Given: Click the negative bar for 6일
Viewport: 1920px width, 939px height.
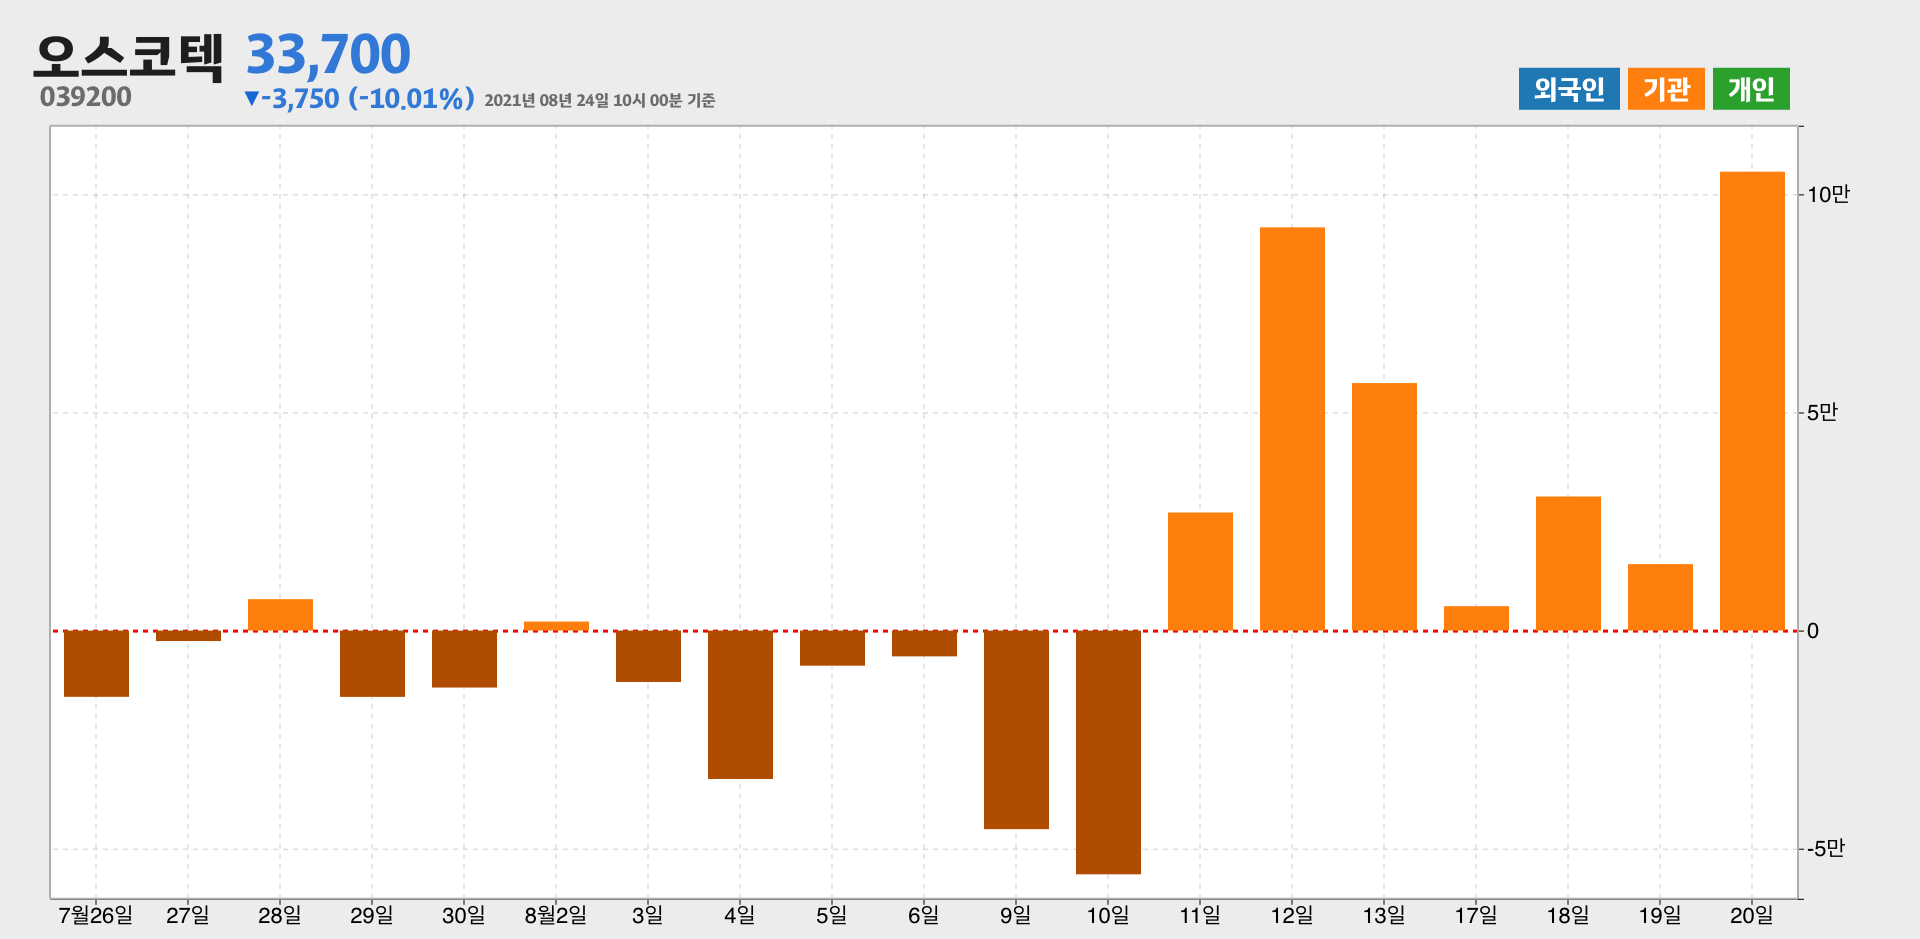Looking at the screenshot, I should coord(924,644).
